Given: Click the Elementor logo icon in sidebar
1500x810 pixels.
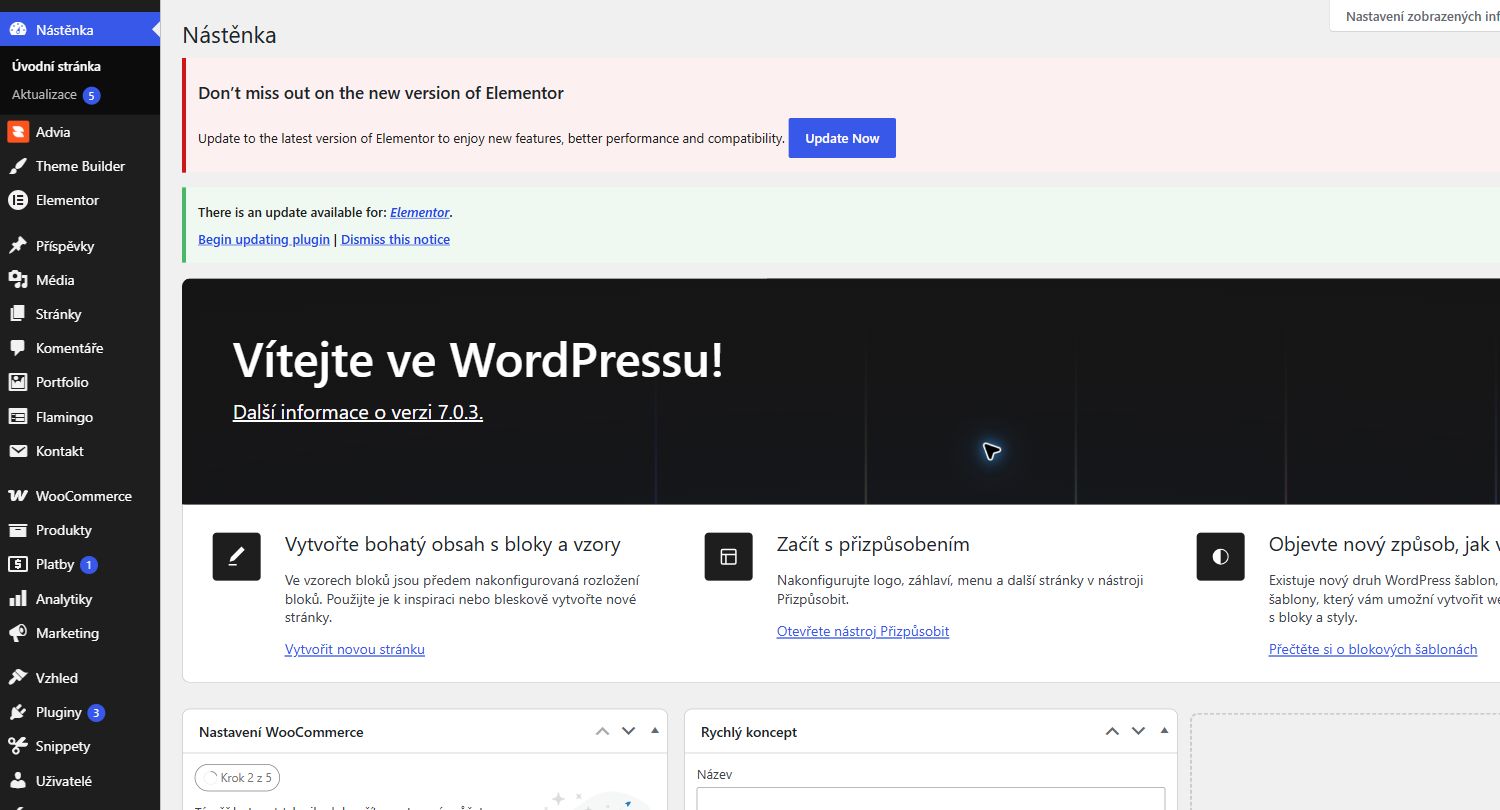Looking at the screenshot, I should pyautogui.click(x=18, y=200).
